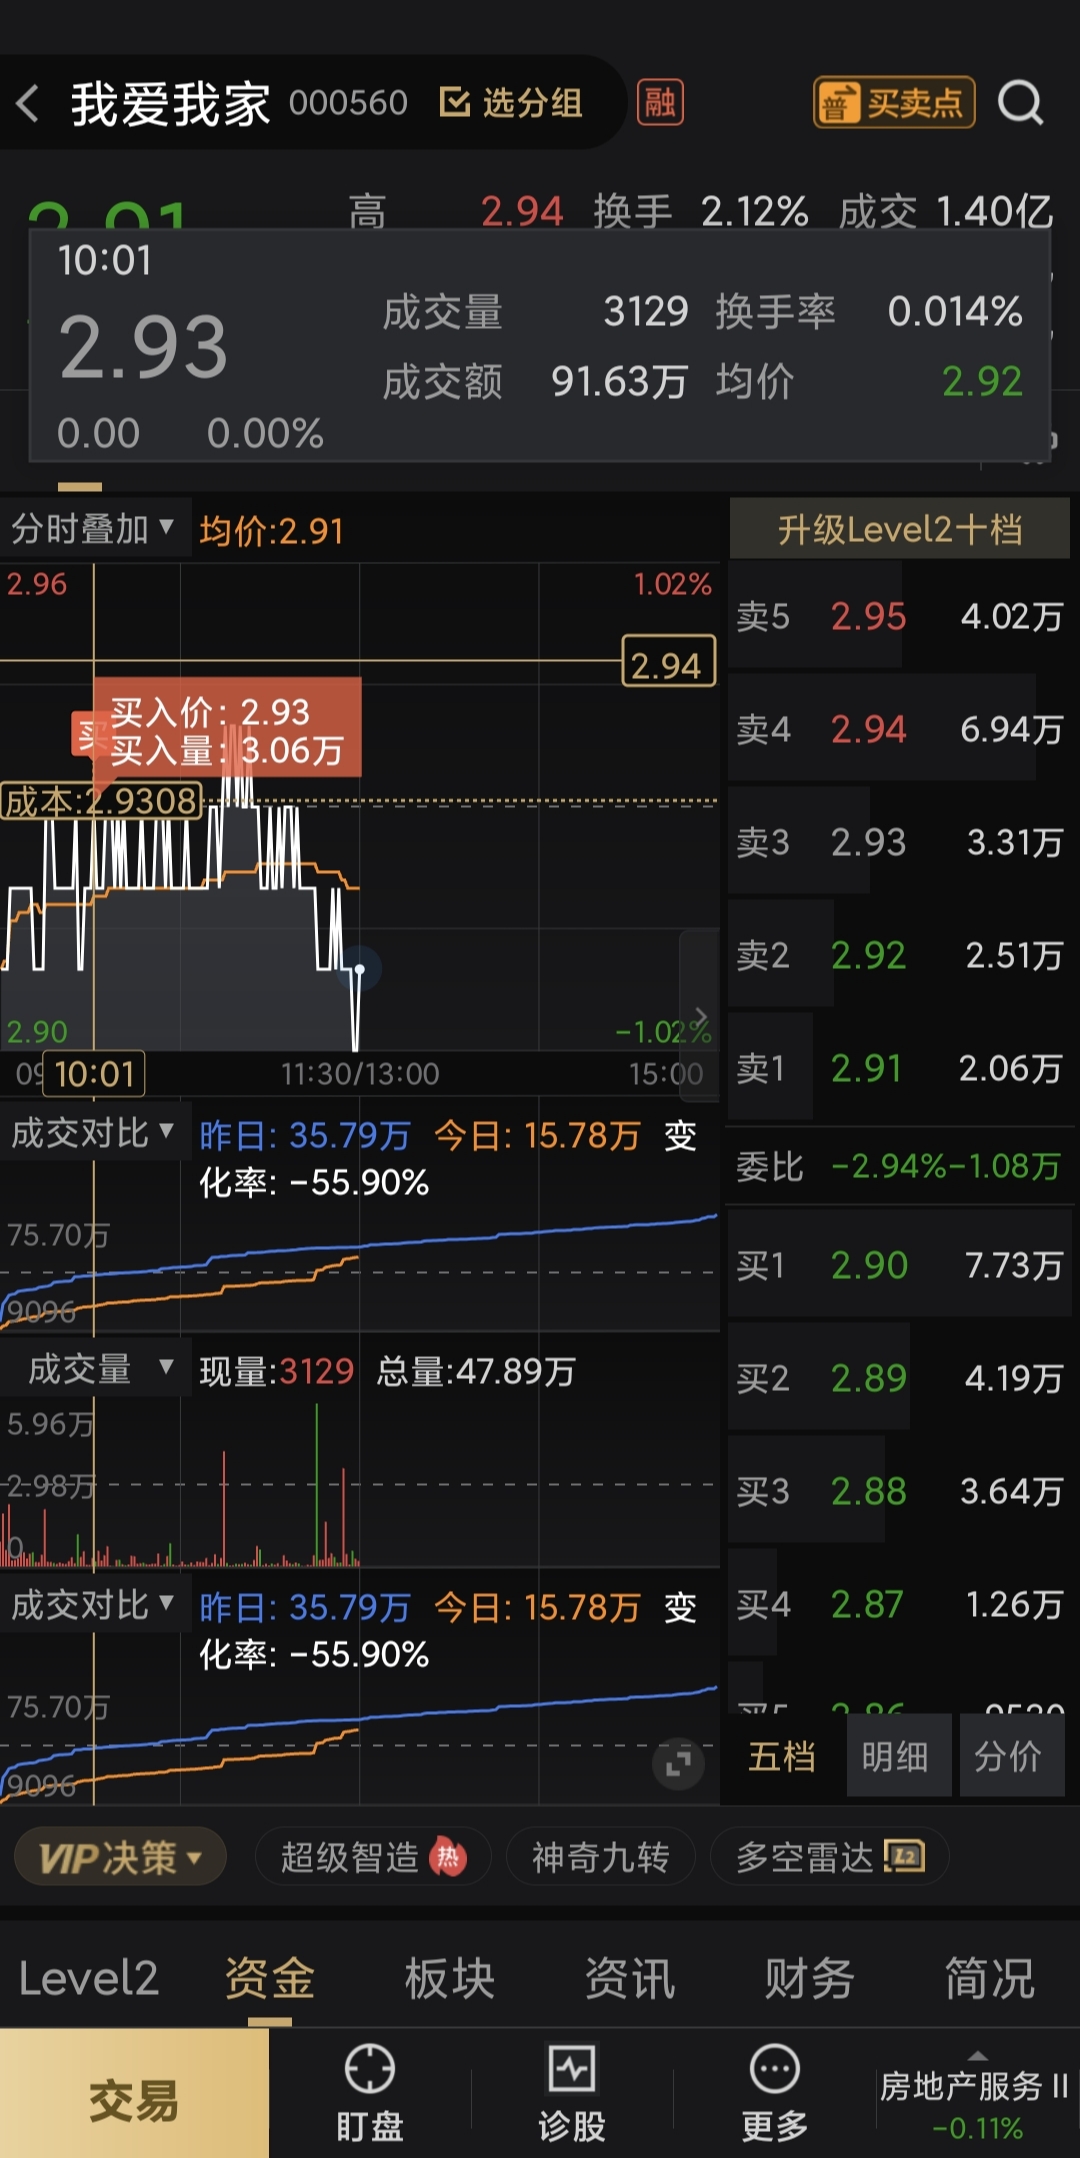
Task: Tap the 盯盘 watch crosshair icon
Action: pos(370,2068)
